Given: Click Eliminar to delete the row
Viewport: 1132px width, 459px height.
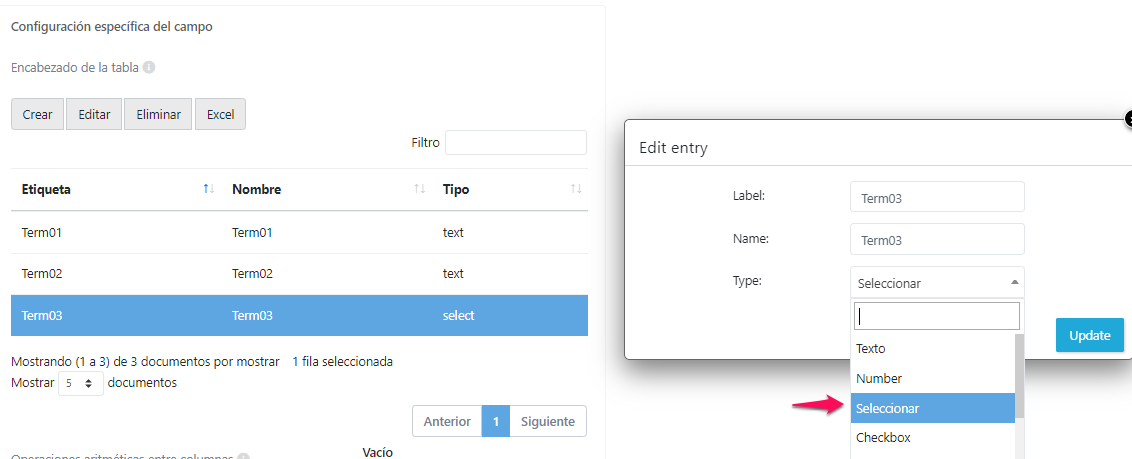Looking at the screenshot, I should click(158, 114).
